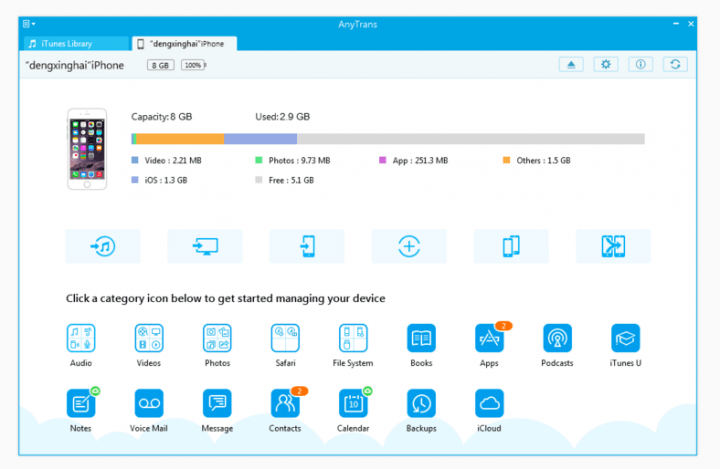Click the "Video : 2.21 MB" legend text
Screen dimensions: 720x469
pos(173,160)
